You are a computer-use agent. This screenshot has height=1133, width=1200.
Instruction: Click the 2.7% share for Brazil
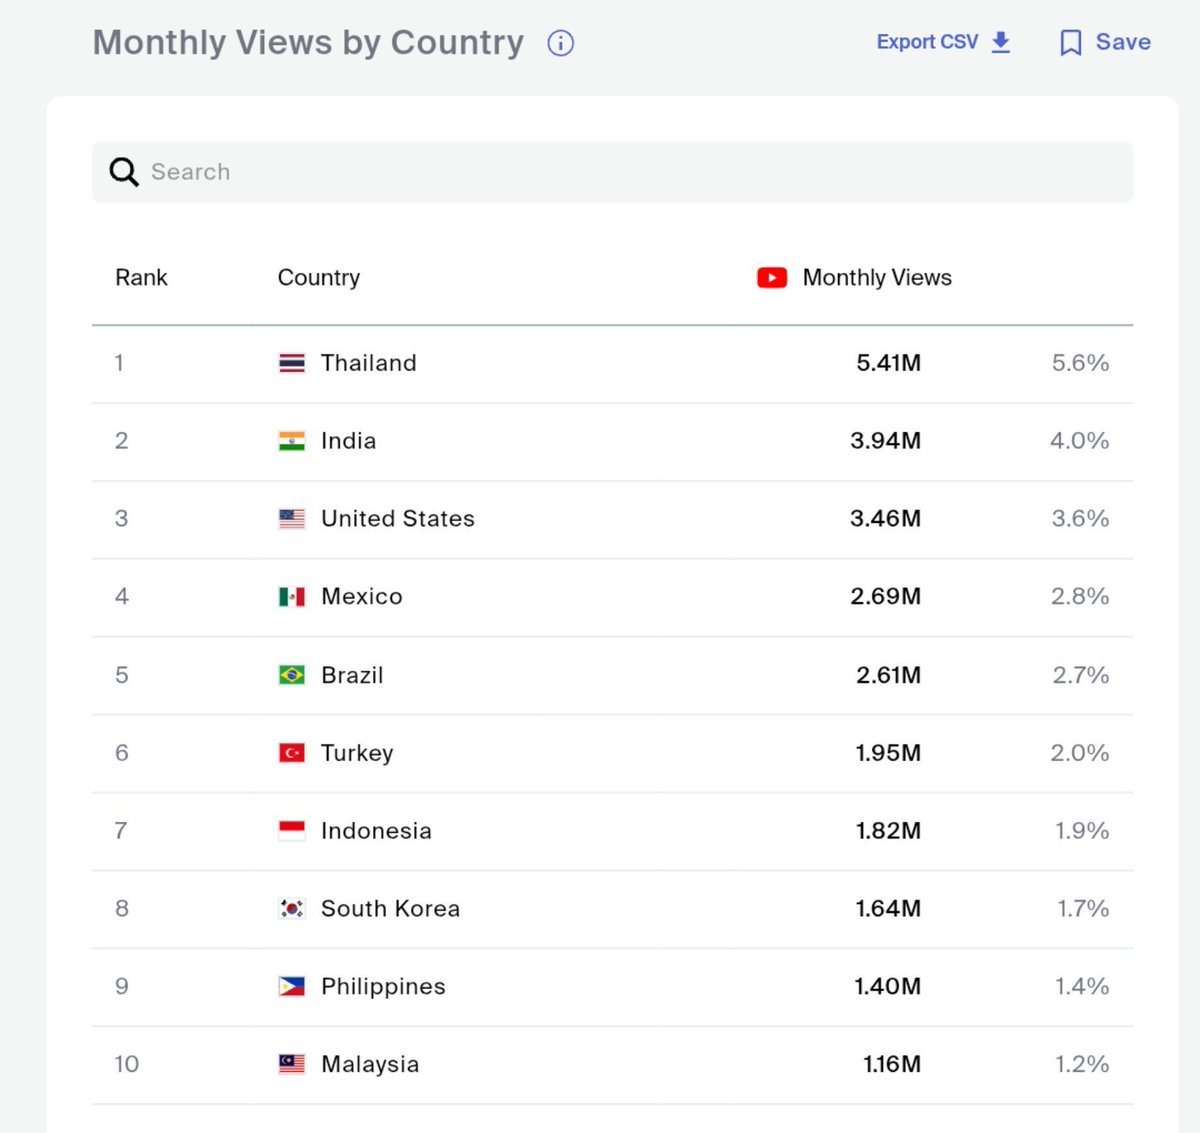point(1081,675)
